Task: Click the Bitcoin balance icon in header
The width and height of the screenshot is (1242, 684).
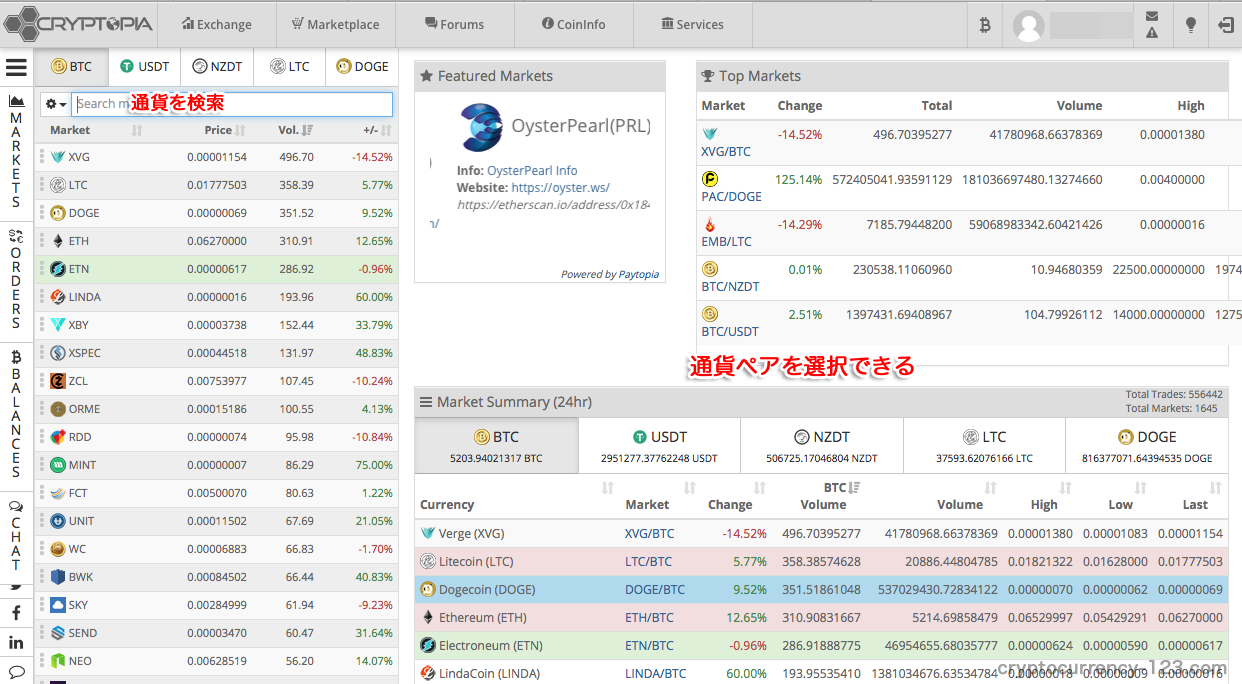Action: pos(985,25)
